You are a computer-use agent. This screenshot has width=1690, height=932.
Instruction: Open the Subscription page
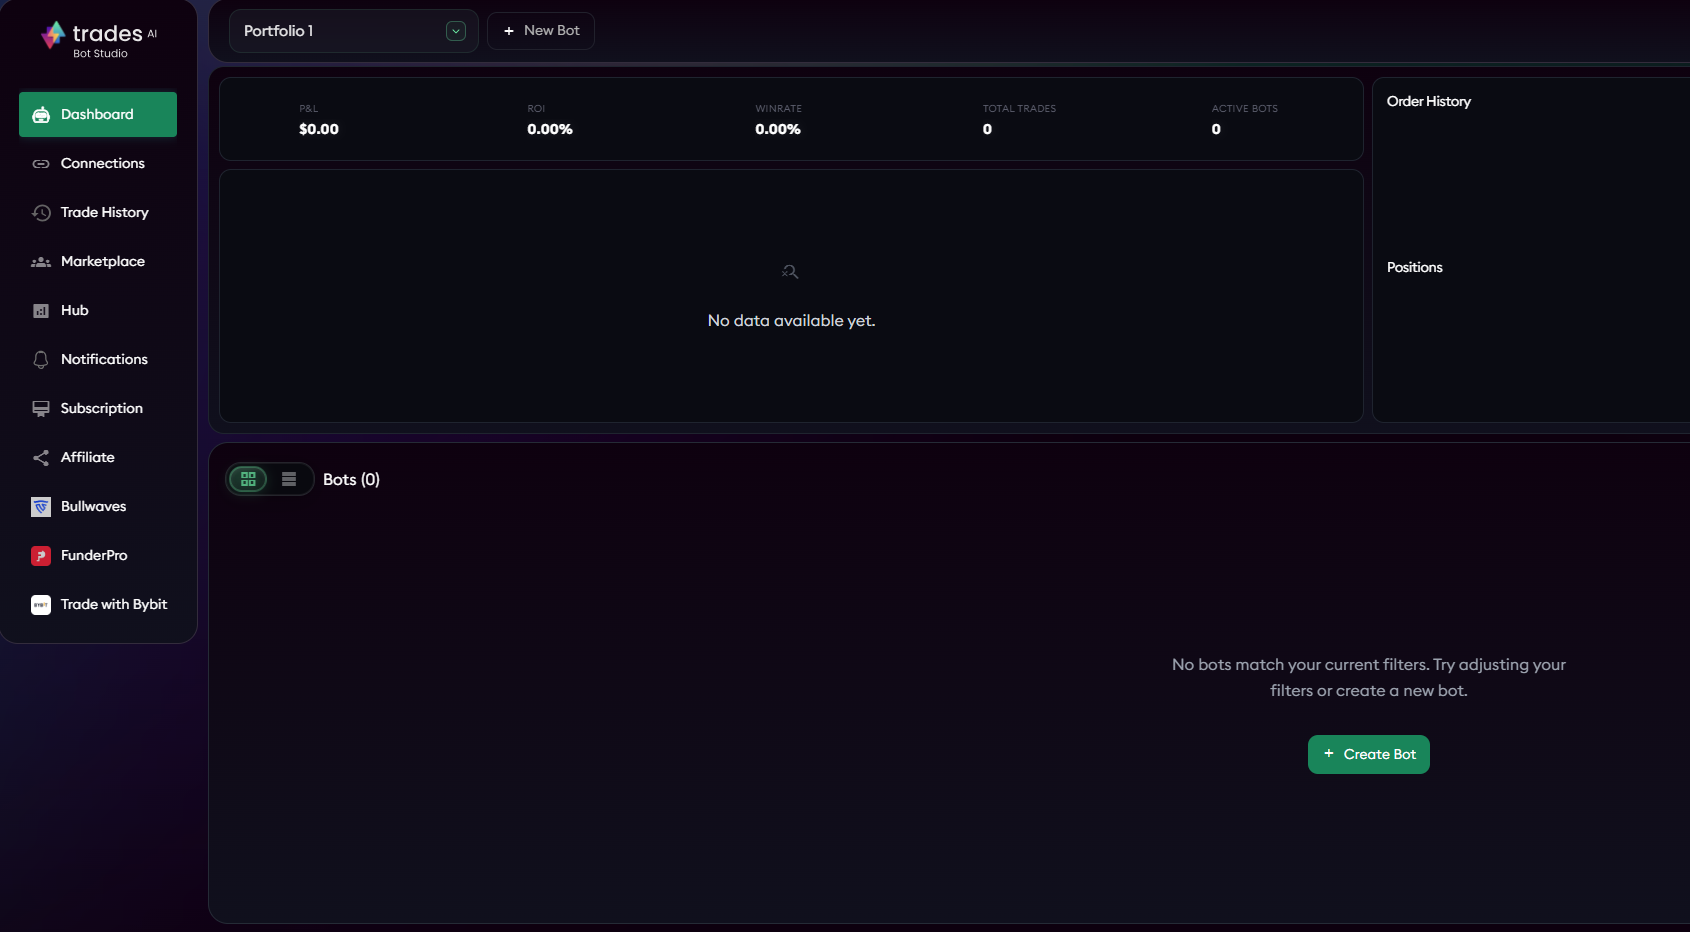101,409
